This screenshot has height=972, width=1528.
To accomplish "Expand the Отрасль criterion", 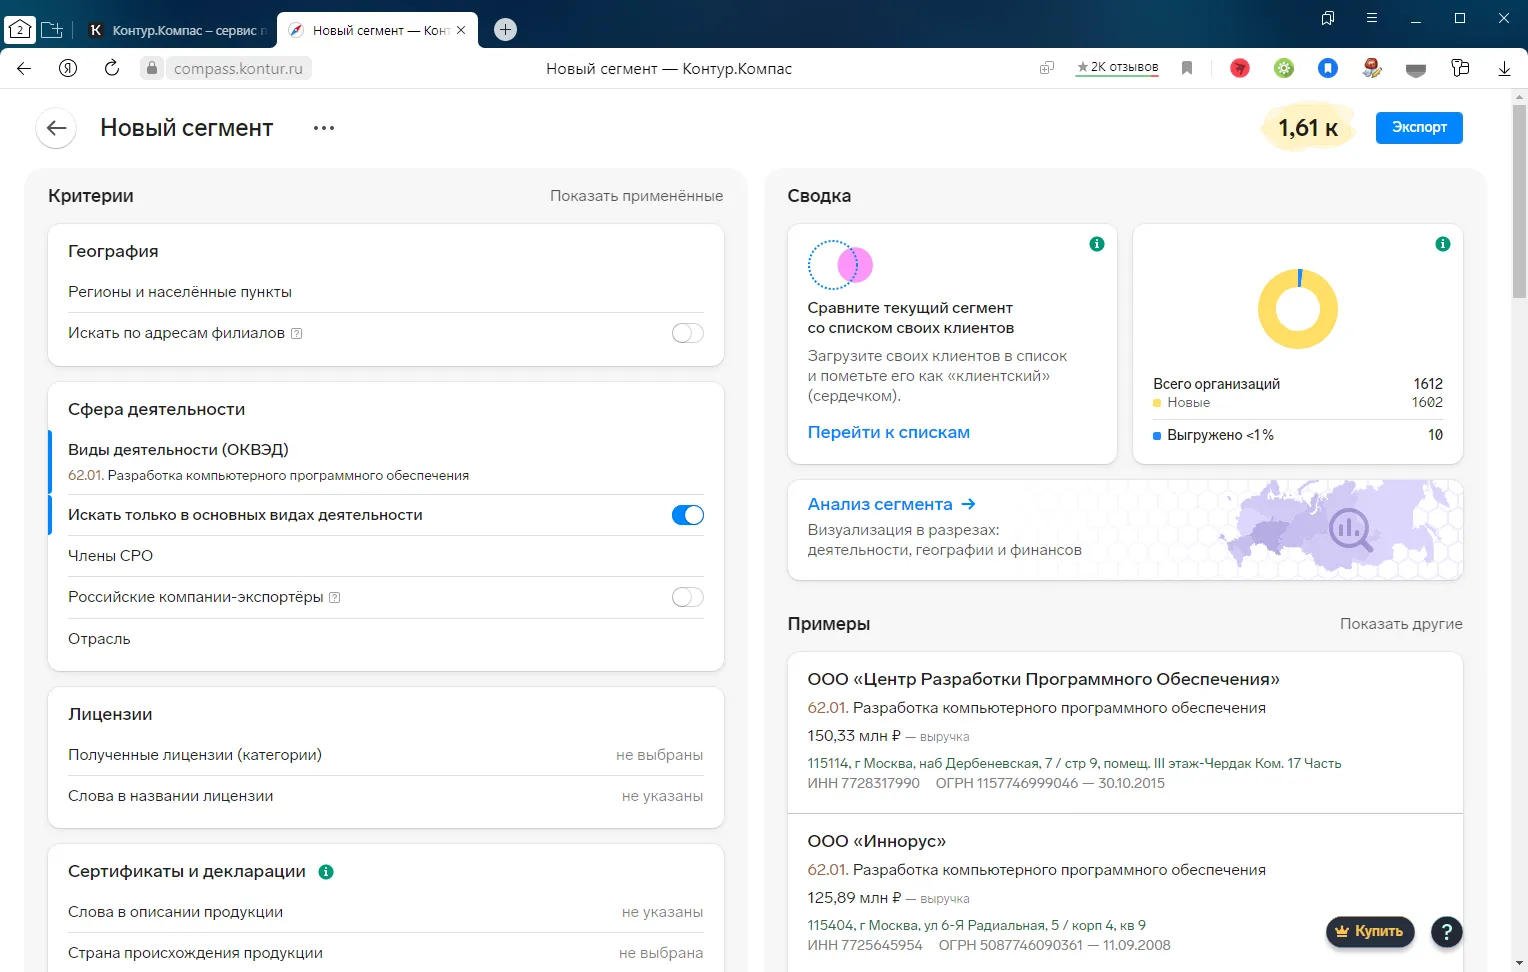I will [x=386, y=639].
